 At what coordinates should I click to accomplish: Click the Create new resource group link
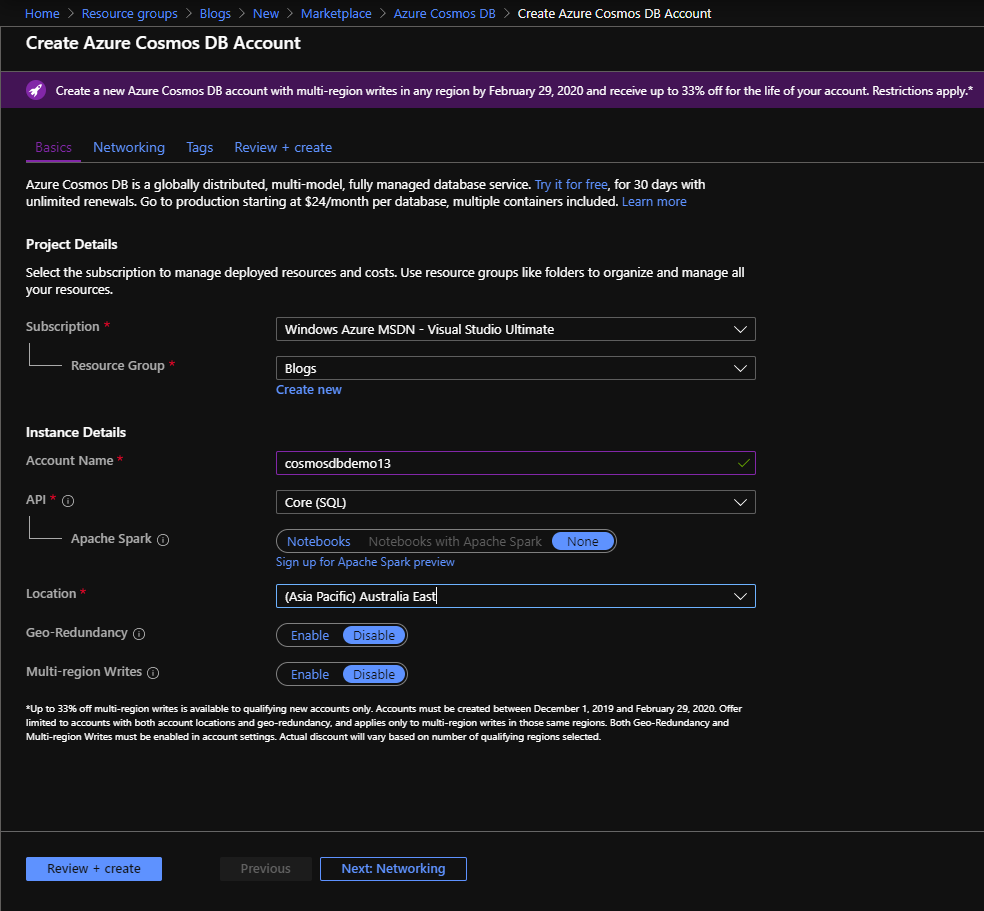[x=308, y=389]
